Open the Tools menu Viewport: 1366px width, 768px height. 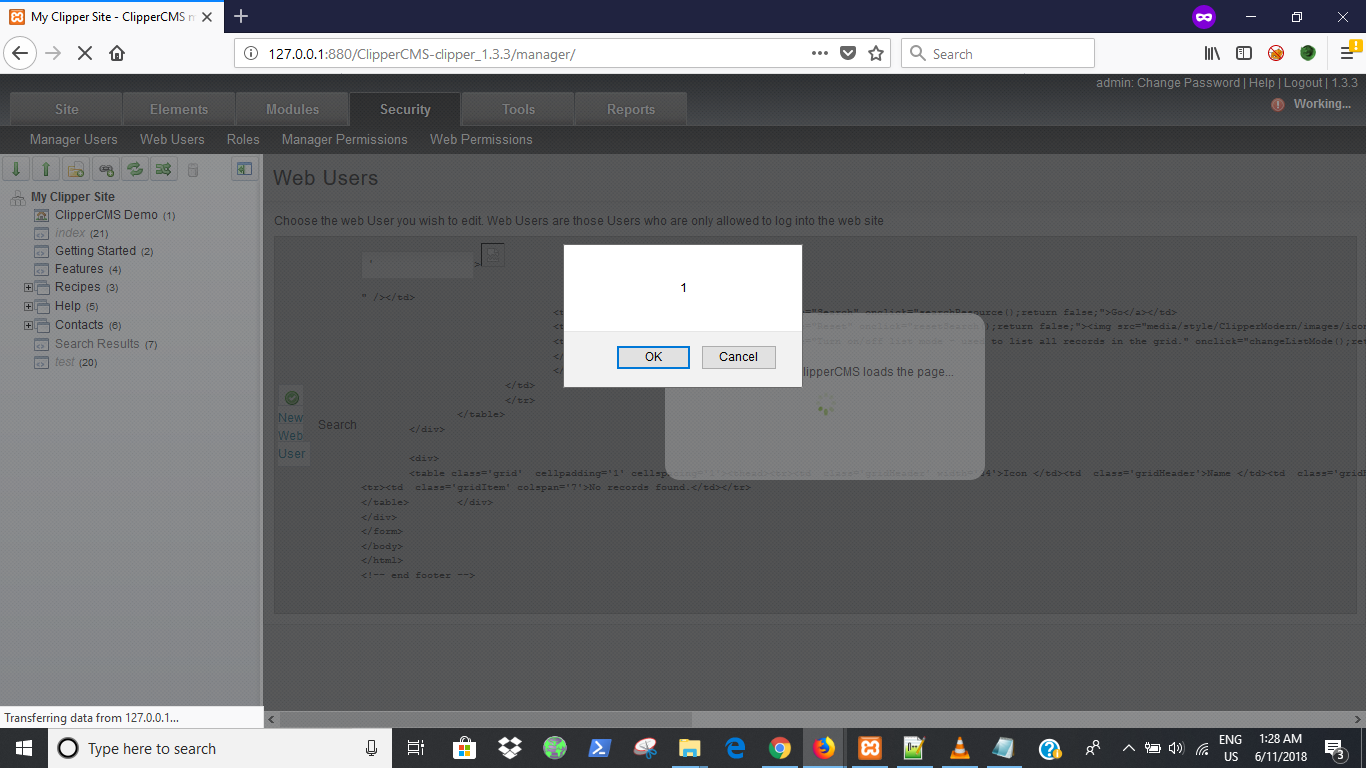point(517,108)
